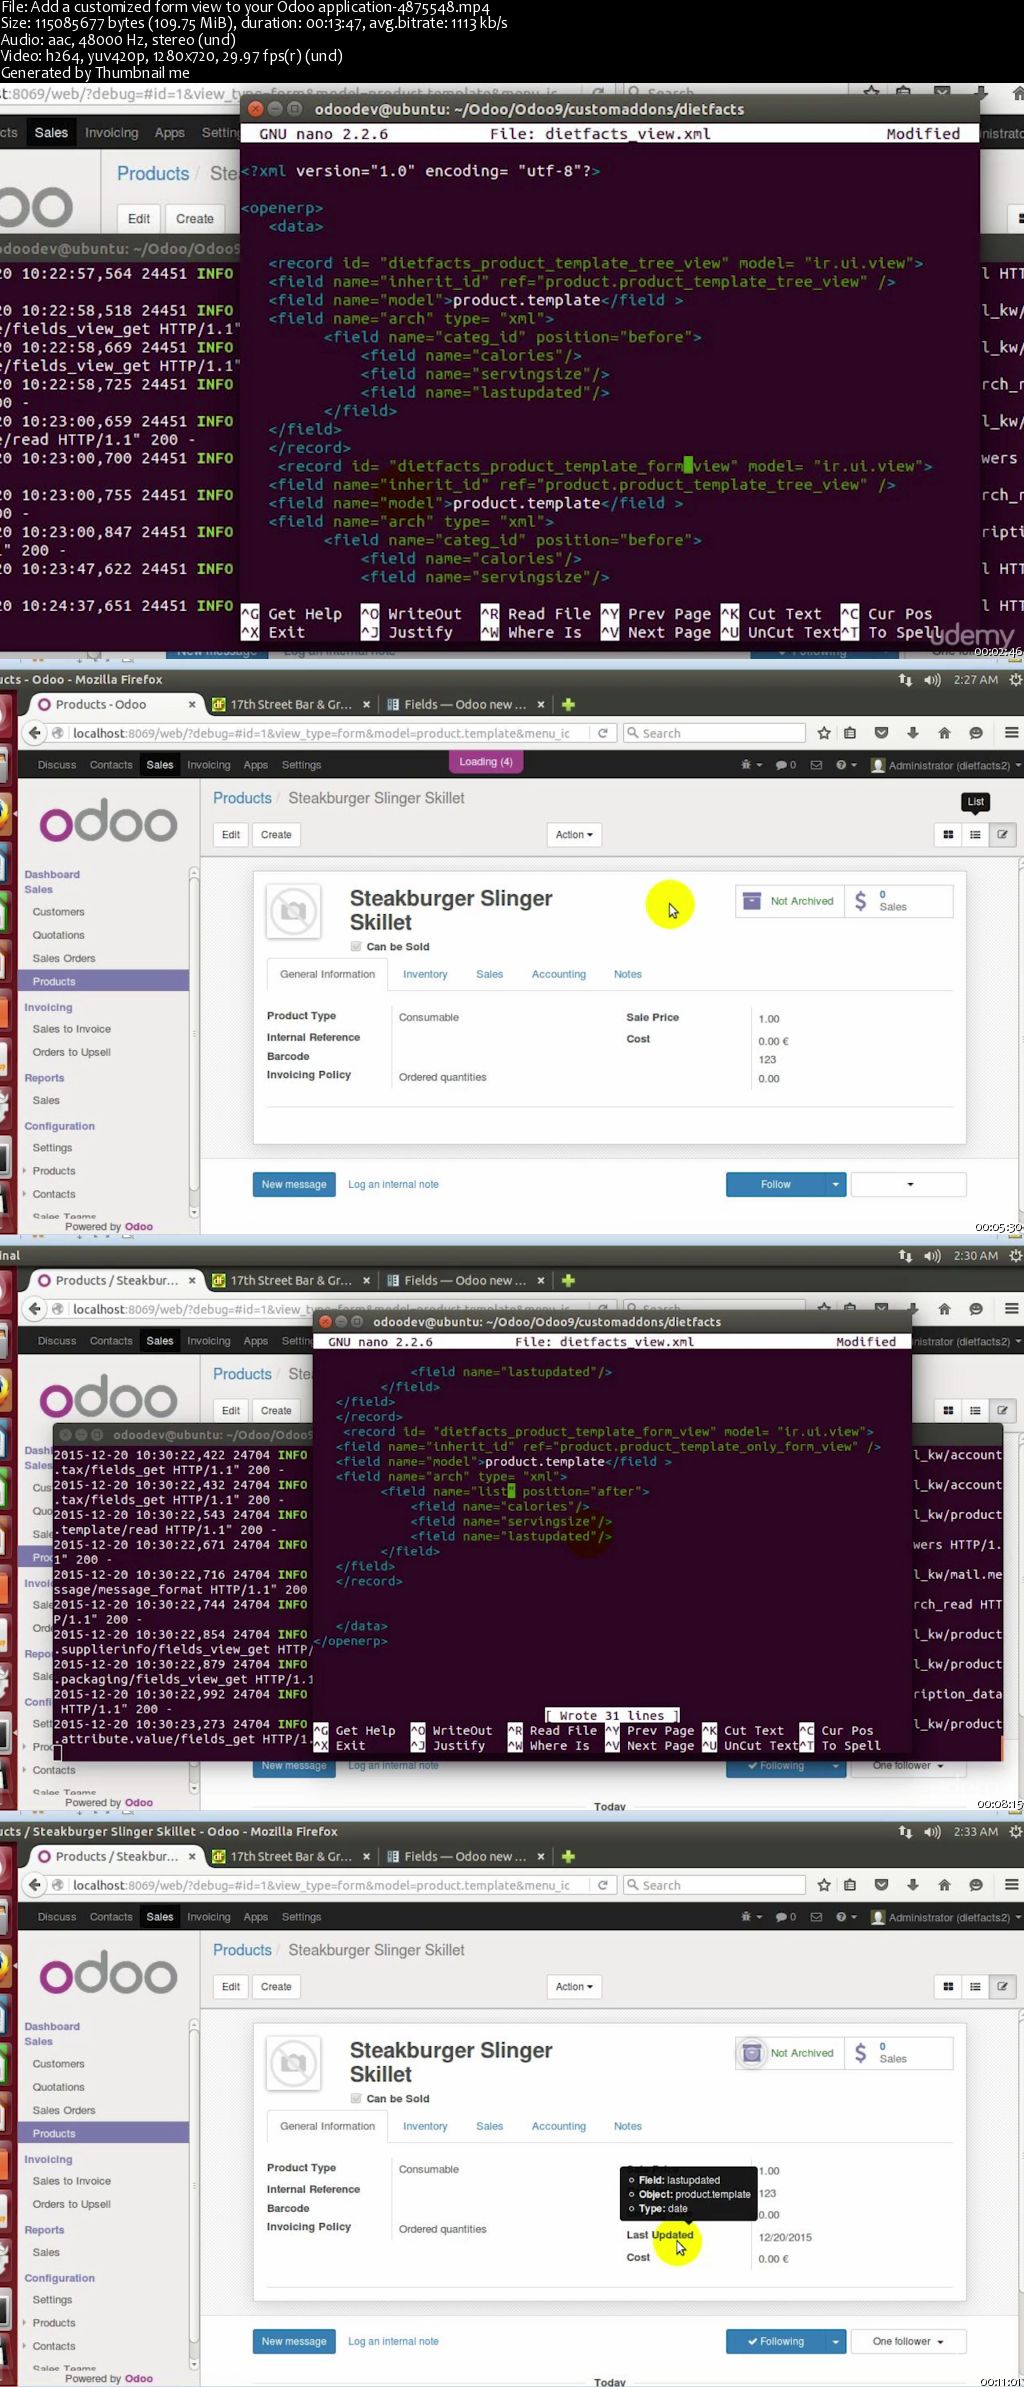Image resolution: width=1024 pixels, height=2387 pixels.
Task: Click Log an internal note in 2:33 AM frame
Action: (x=393, y=2341)
